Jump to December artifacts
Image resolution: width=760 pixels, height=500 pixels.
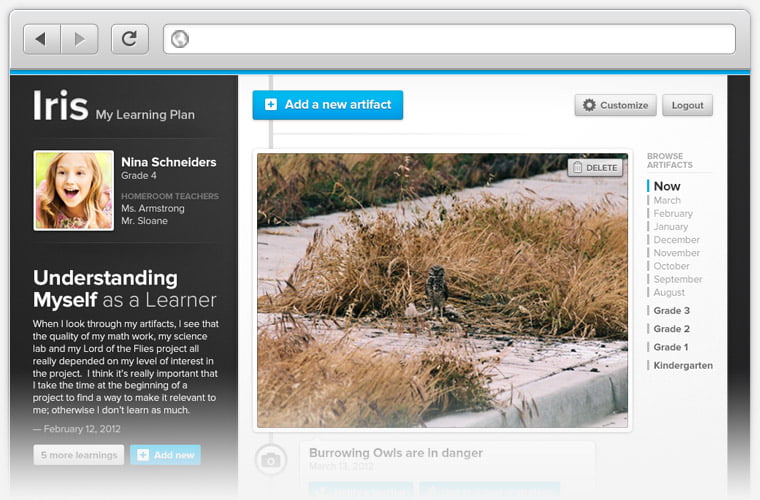tap(676, 240)
